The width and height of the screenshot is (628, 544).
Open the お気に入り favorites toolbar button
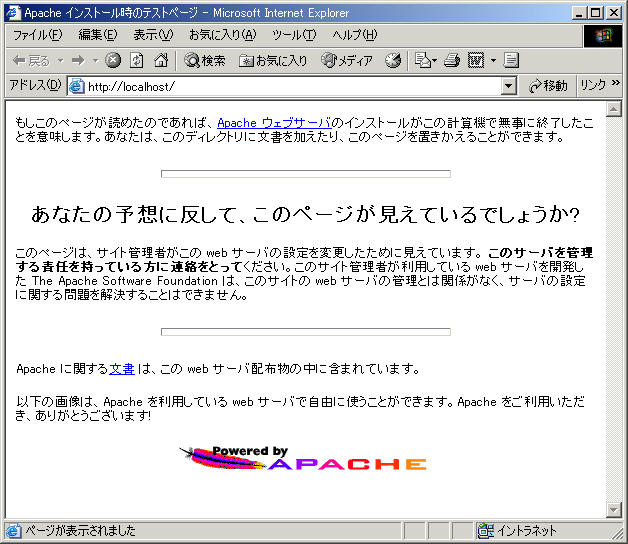[x=273, y=60]
